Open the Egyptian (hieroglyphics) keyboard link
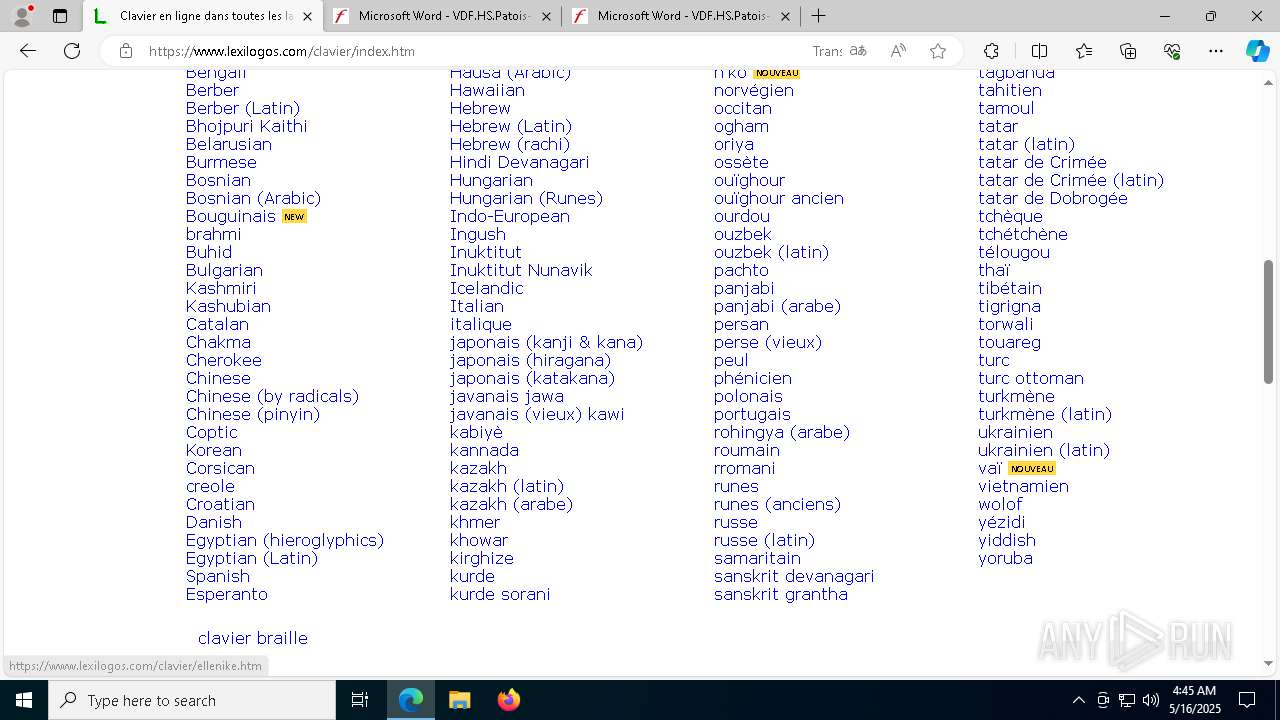Screen dimensions: 1280x720 click(x=284, y=540)
